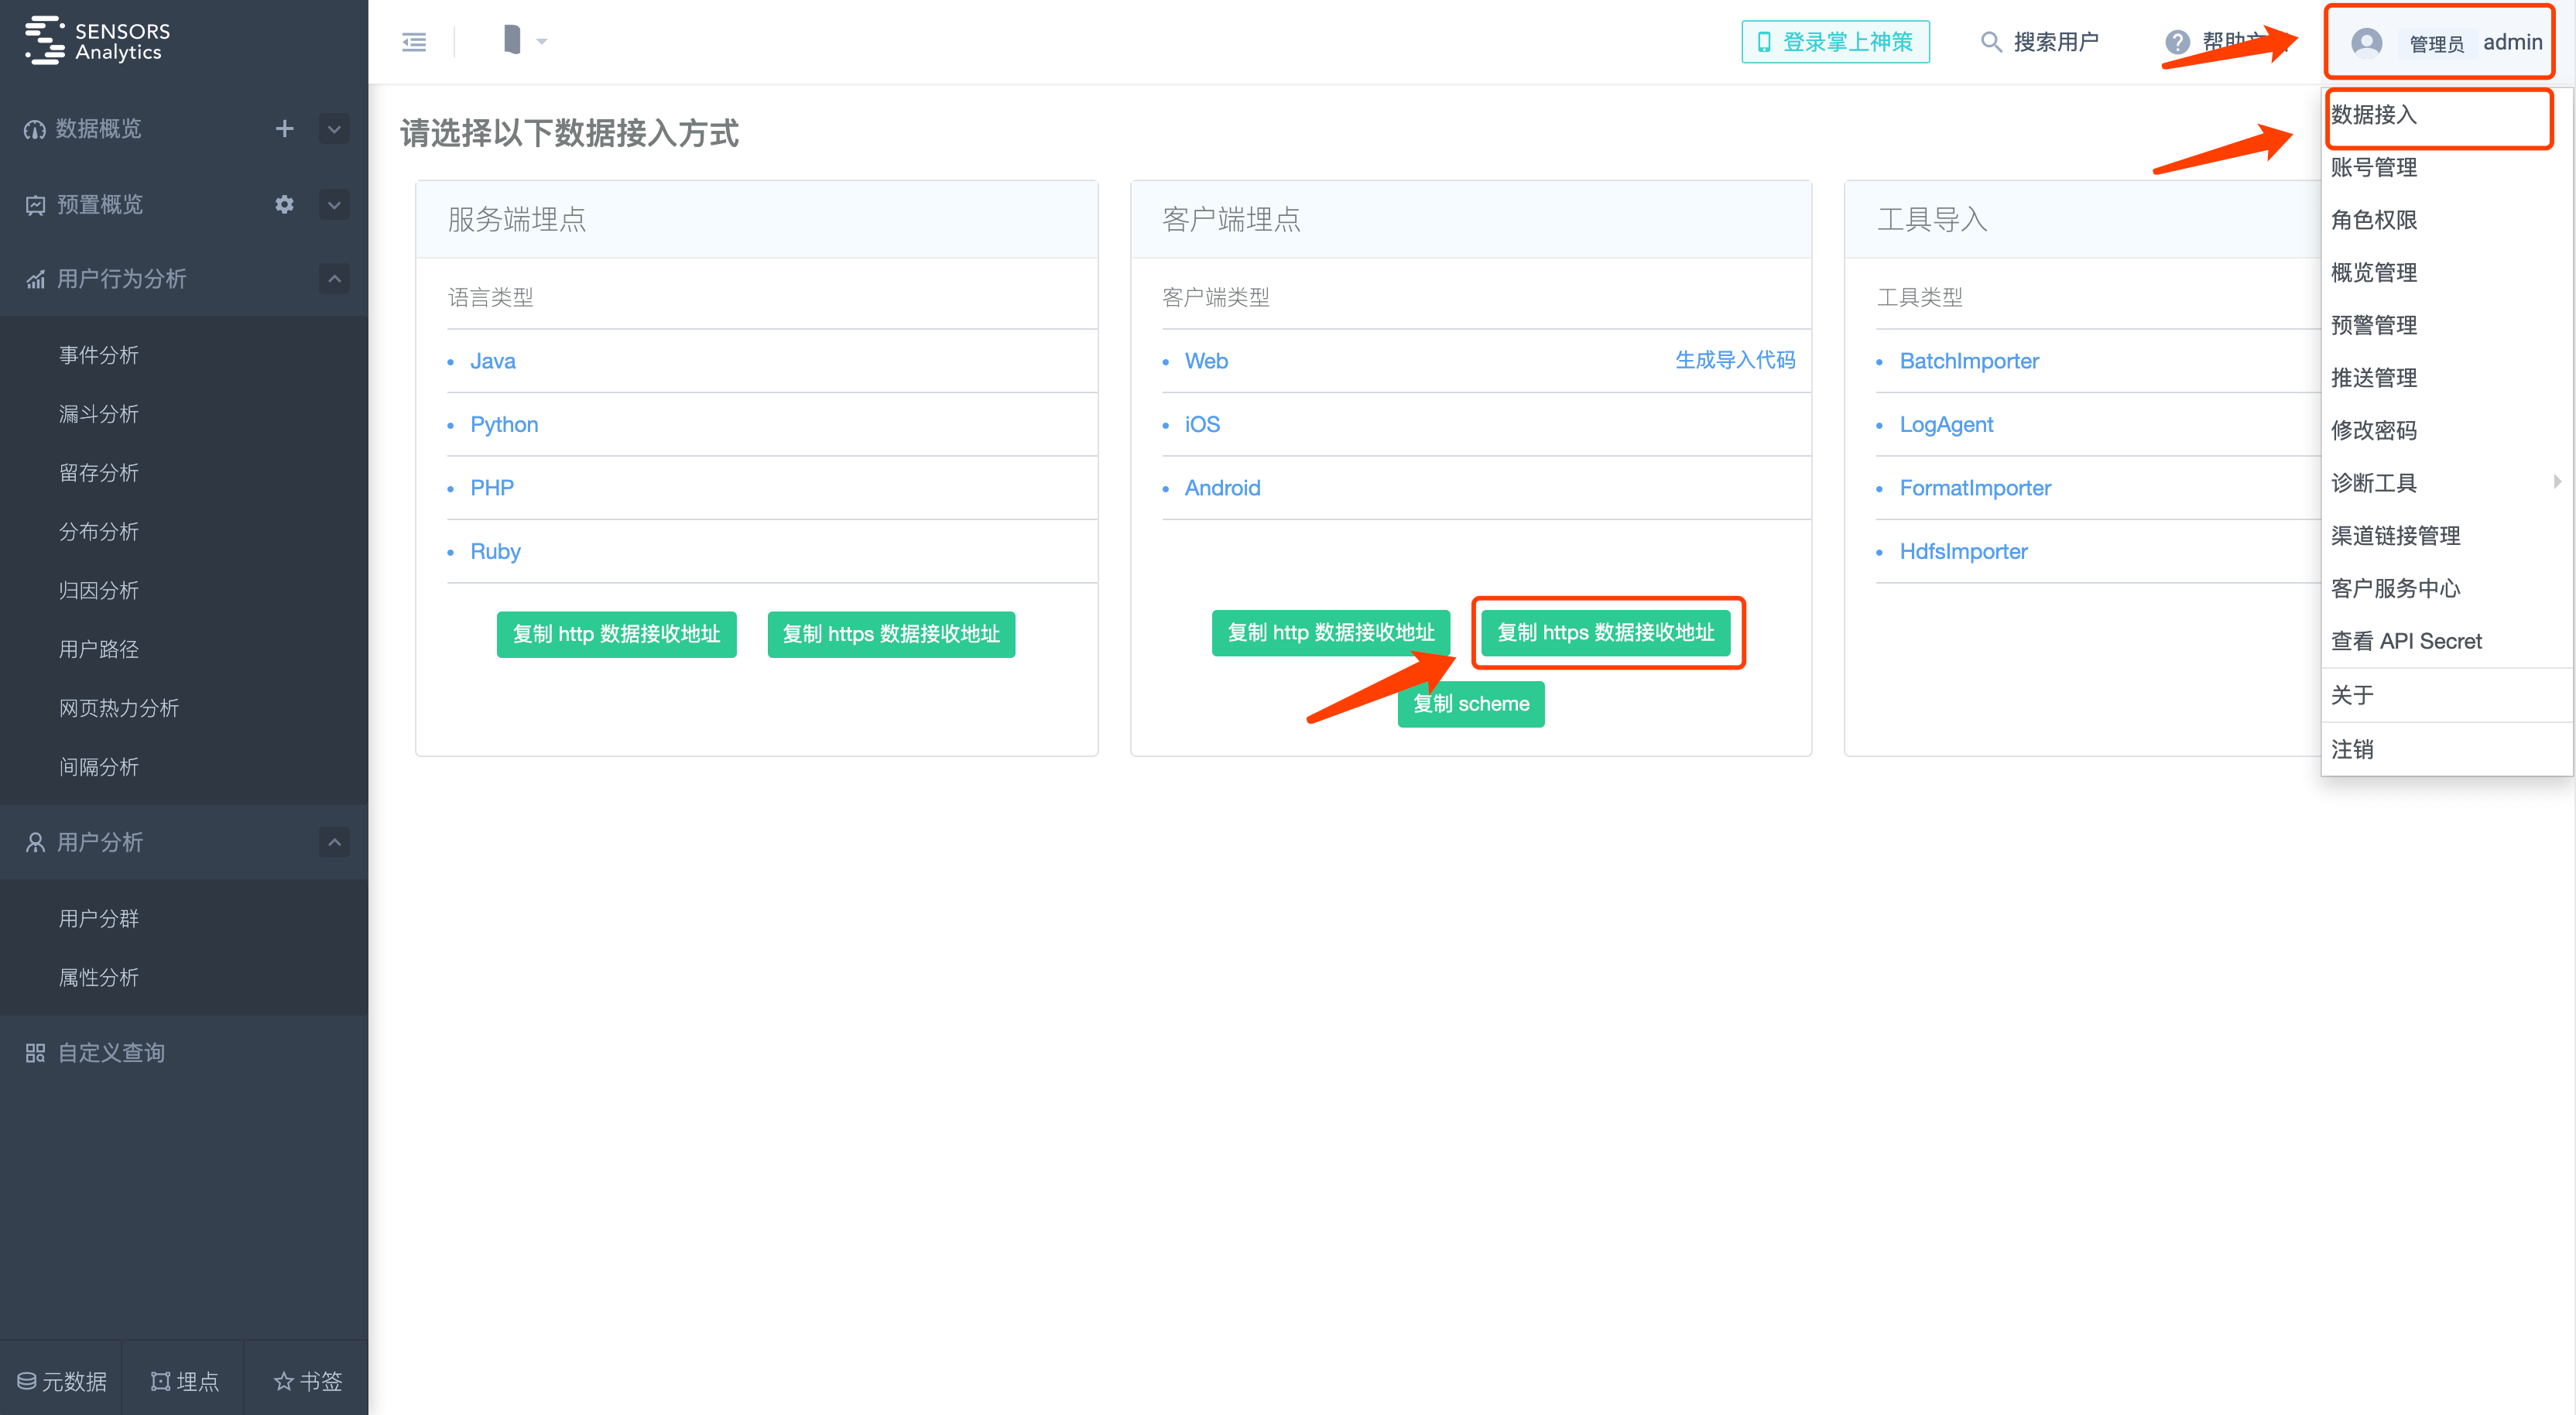Open 埋点 at sidebar bottom
The height and width of the screenshot is (1415, 2576).
[x=184, y=1381]
